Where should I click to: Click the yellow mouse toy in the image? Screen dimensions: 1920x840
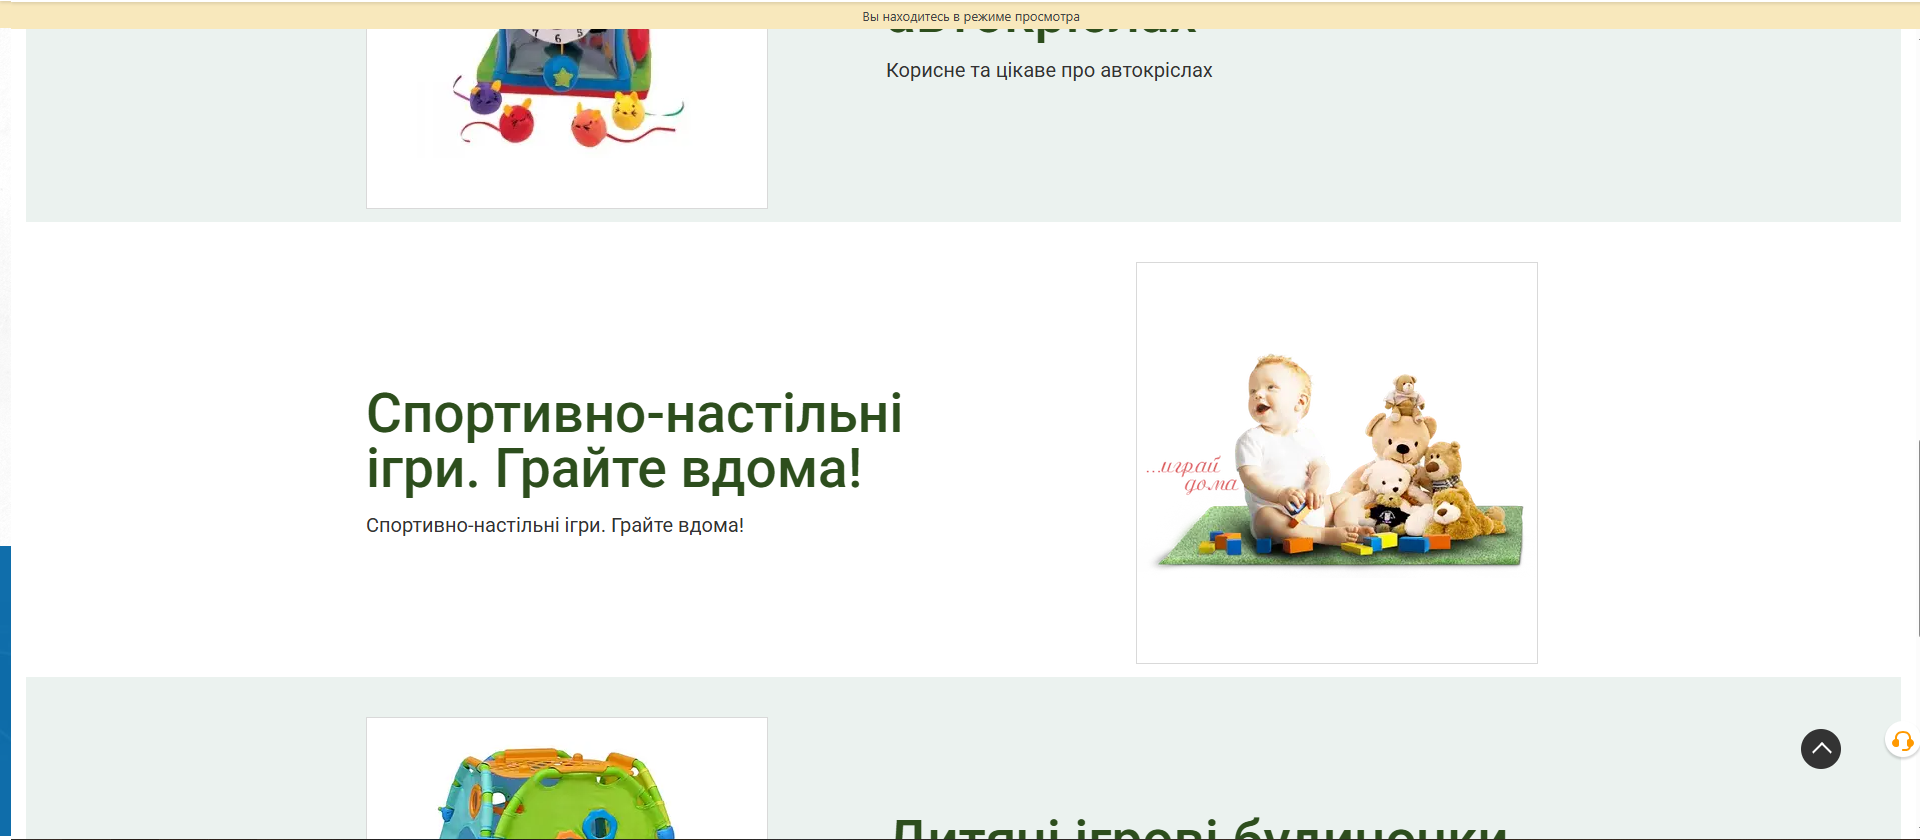627,108
